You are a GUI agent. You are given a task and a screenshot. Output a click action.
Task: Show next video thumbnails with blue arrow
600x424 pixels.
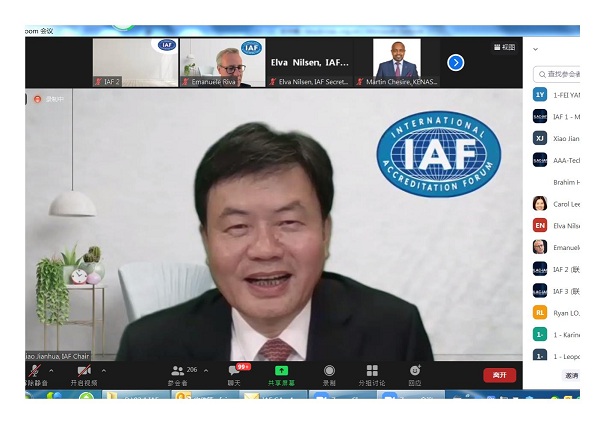pyautogui.click(x=455, y=62)
